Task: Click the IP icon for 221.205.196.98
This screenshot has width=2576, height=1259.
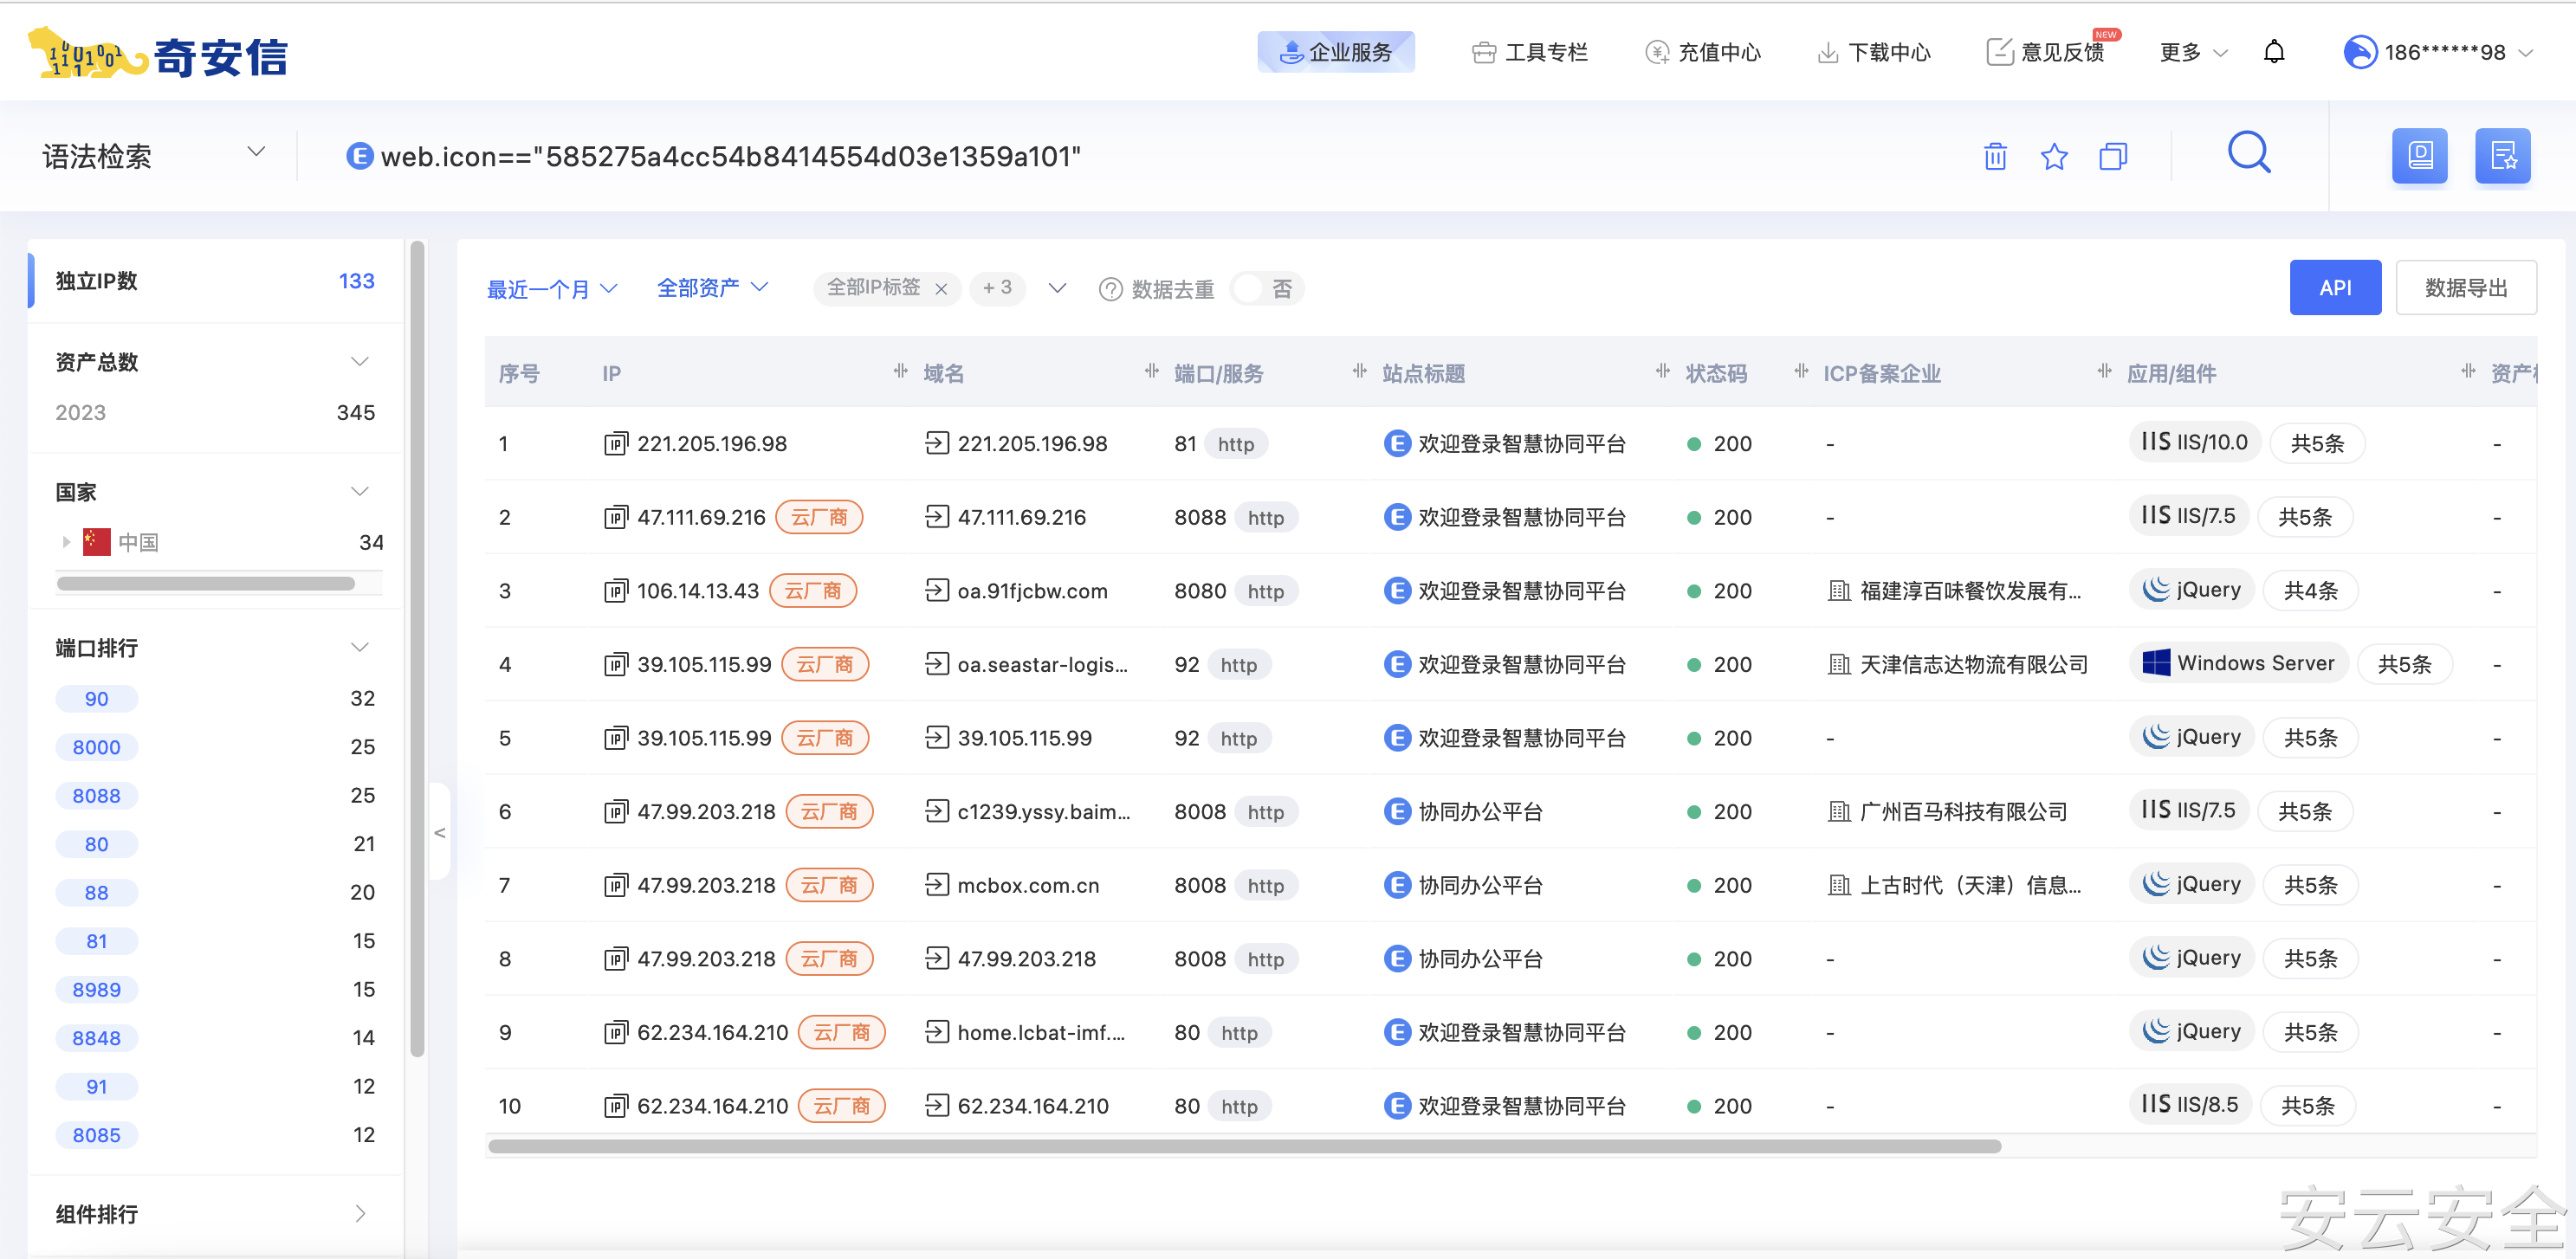Action: [616, 443]
